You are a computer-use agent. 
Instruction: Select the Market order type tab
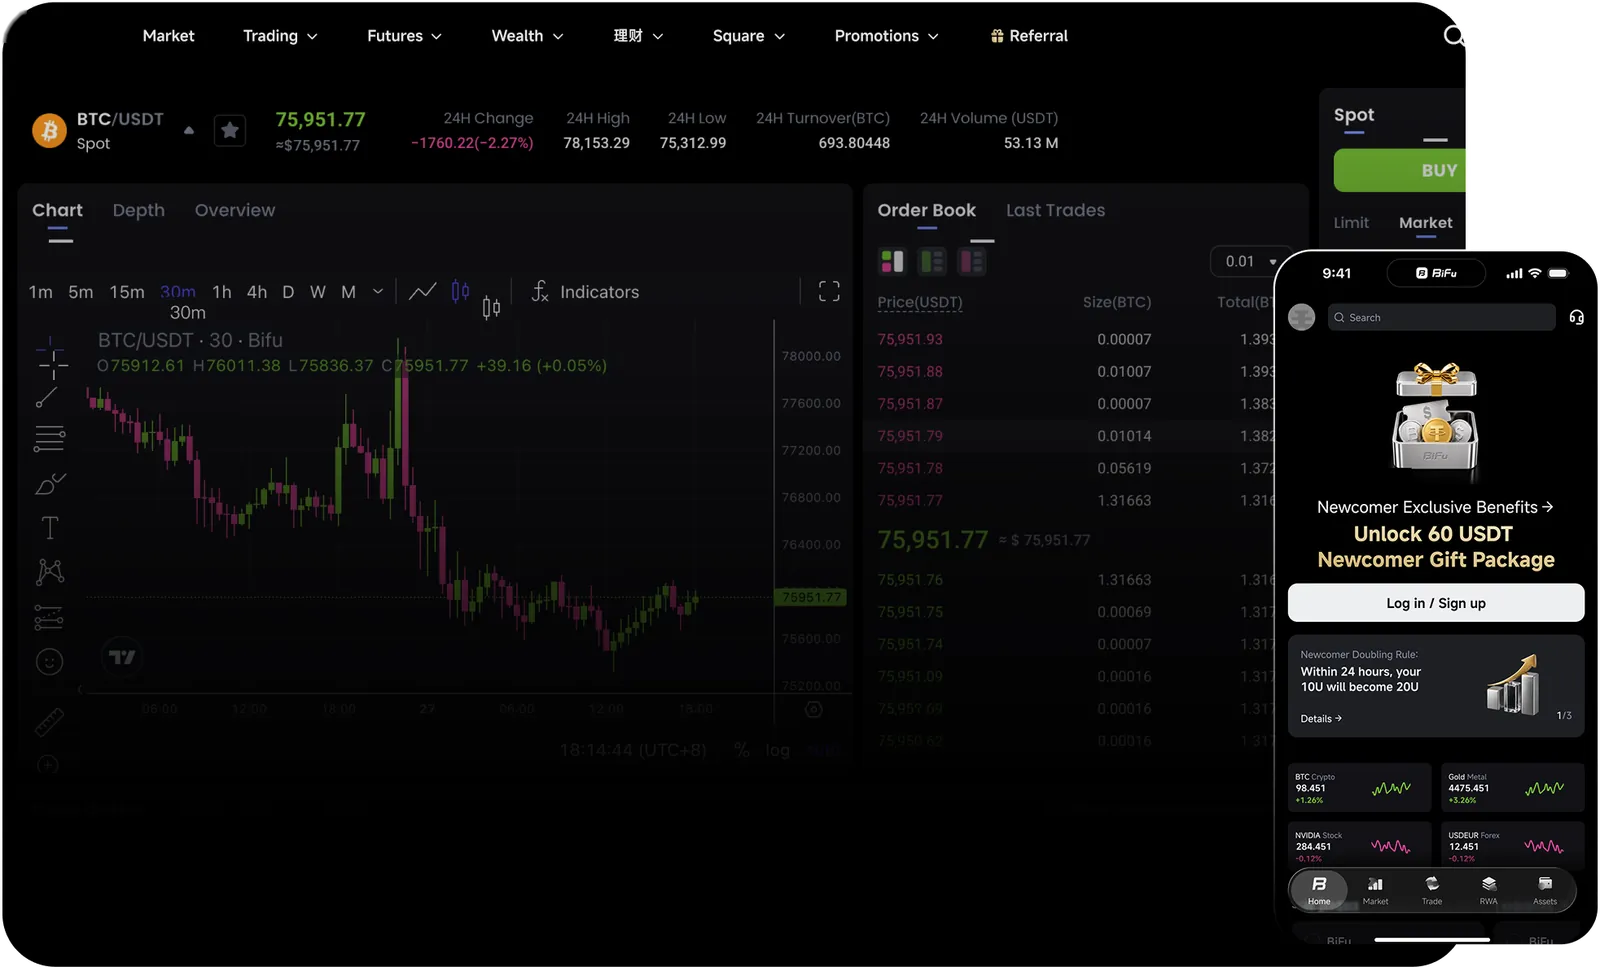click(1426, 223)
